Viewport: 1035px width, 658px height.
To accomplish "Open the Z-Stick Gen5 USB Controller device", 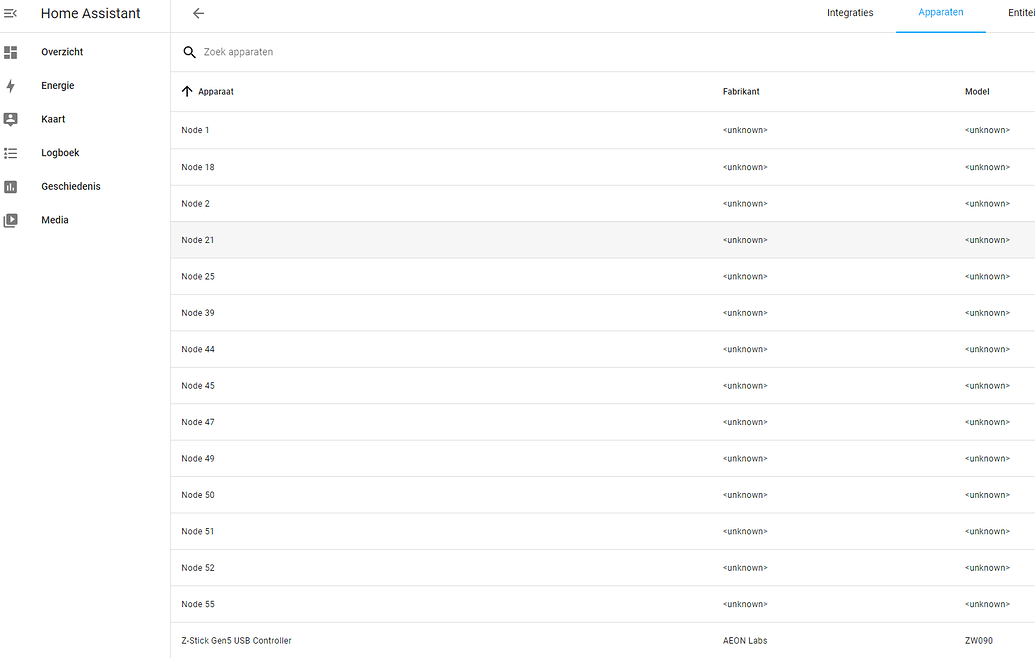I will click(x=236, y=640).
